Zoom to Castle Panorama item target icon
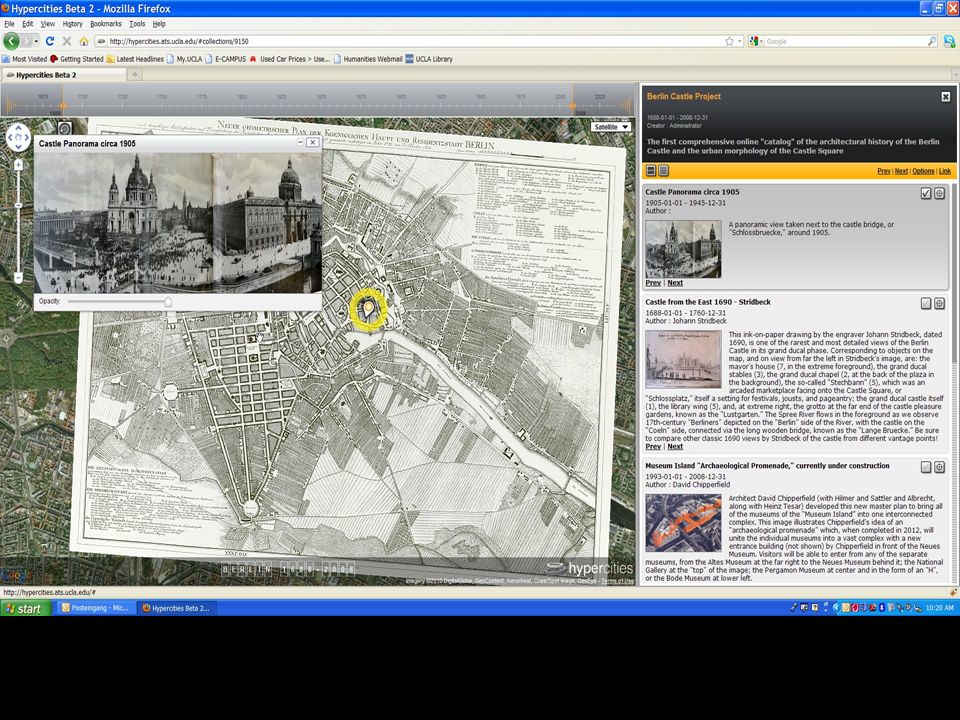 pyautogui.click(x=939, y=193)
